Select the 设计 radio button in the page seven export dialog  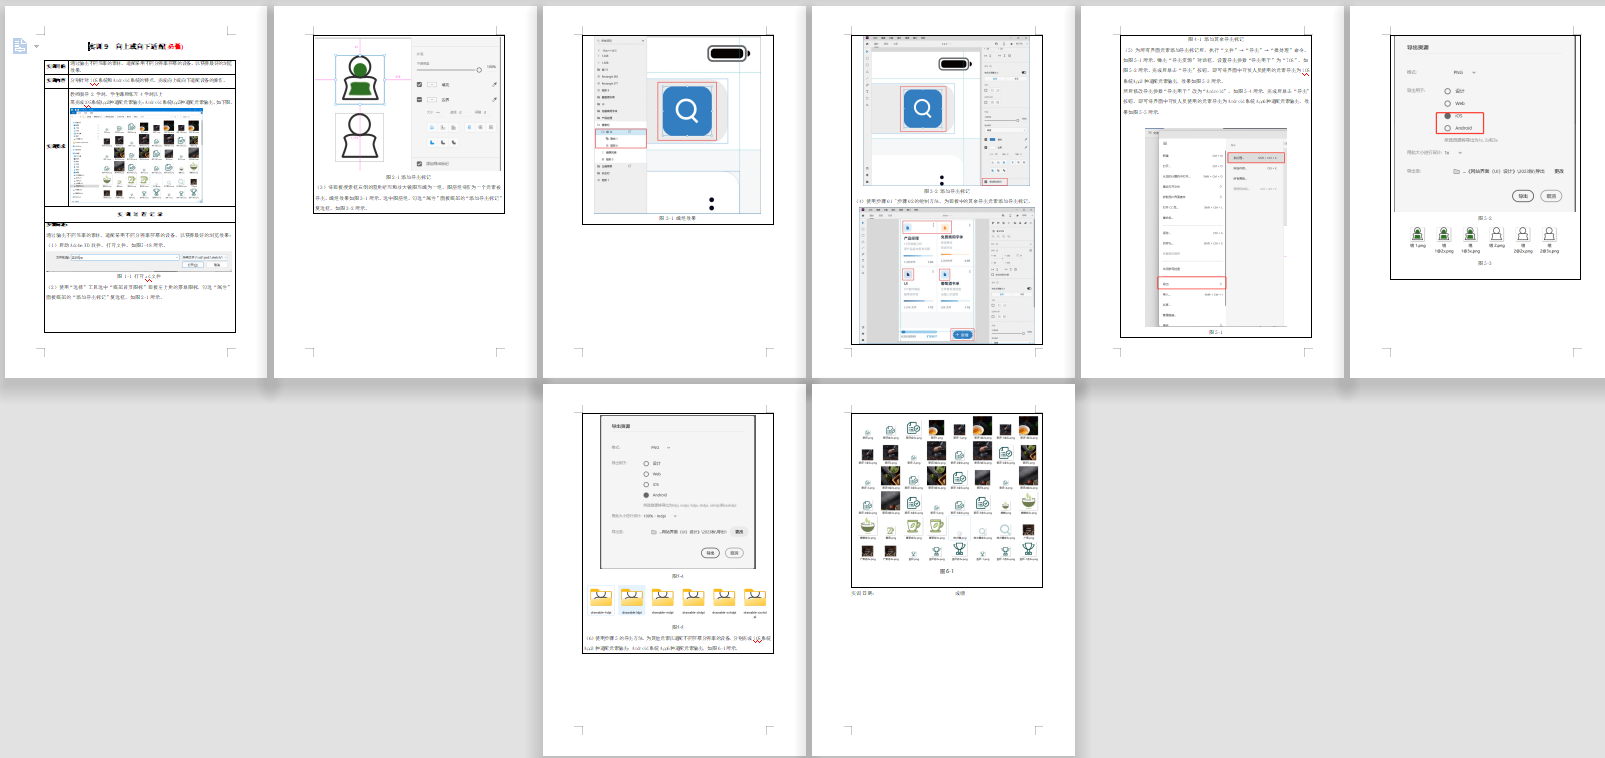click(646, 463)
